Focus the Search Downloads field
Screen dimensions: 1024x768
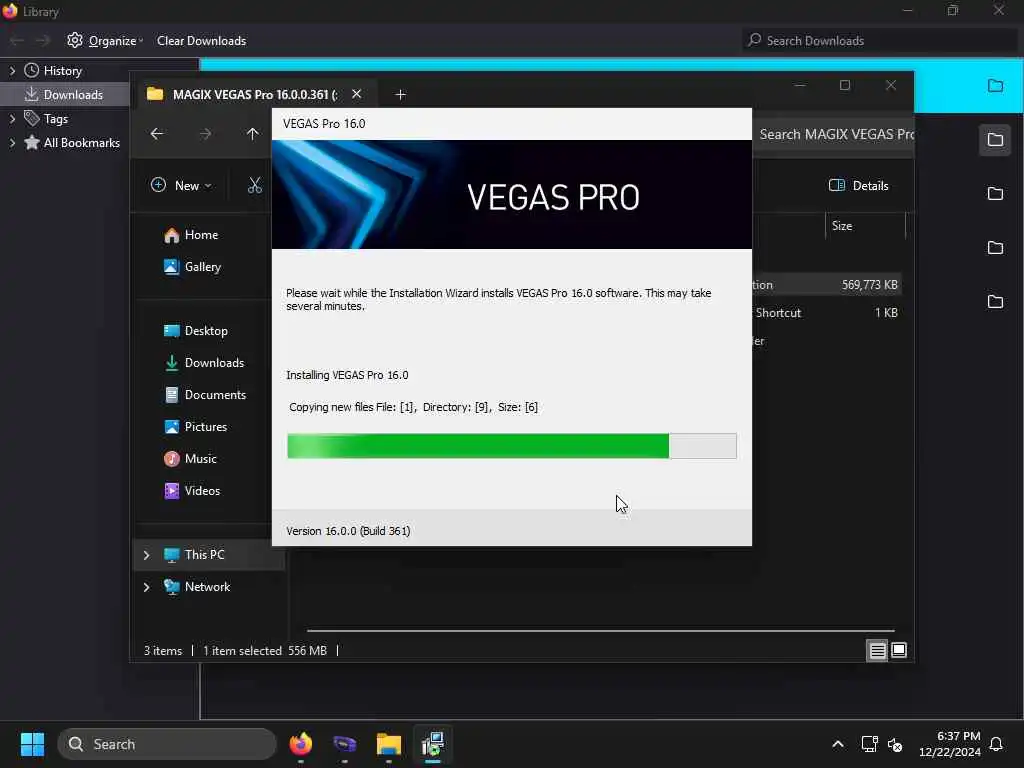pyautogui.click(x=880, y=40)
